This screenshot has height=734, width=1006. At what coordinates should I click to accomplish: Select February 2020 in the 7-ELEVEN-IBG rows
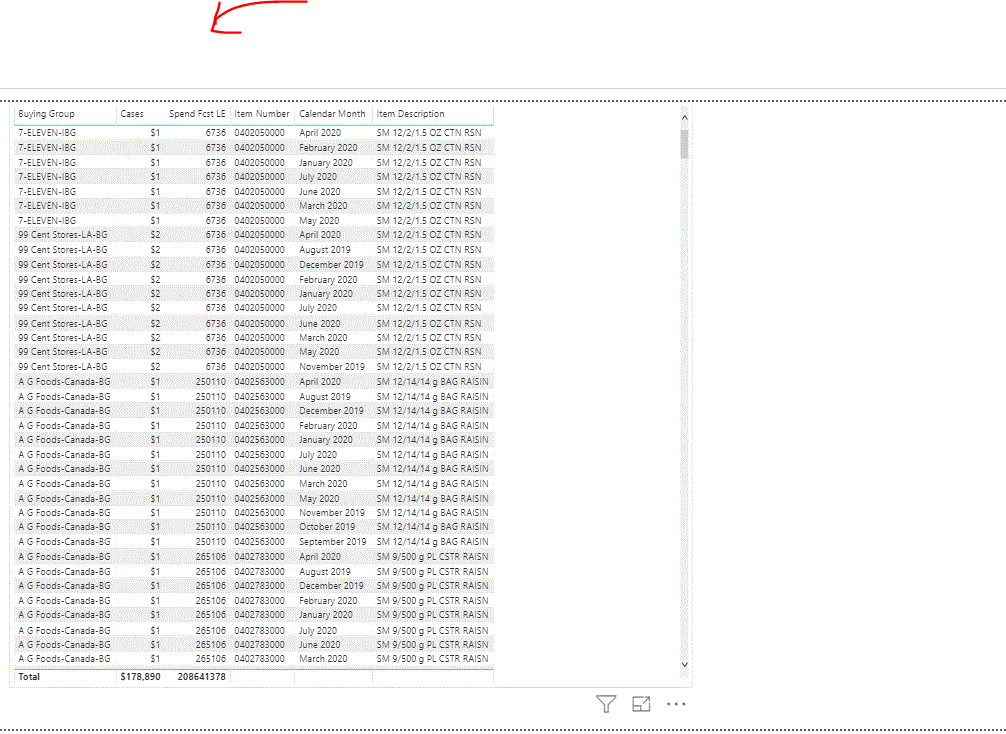[x=328, y=148]
